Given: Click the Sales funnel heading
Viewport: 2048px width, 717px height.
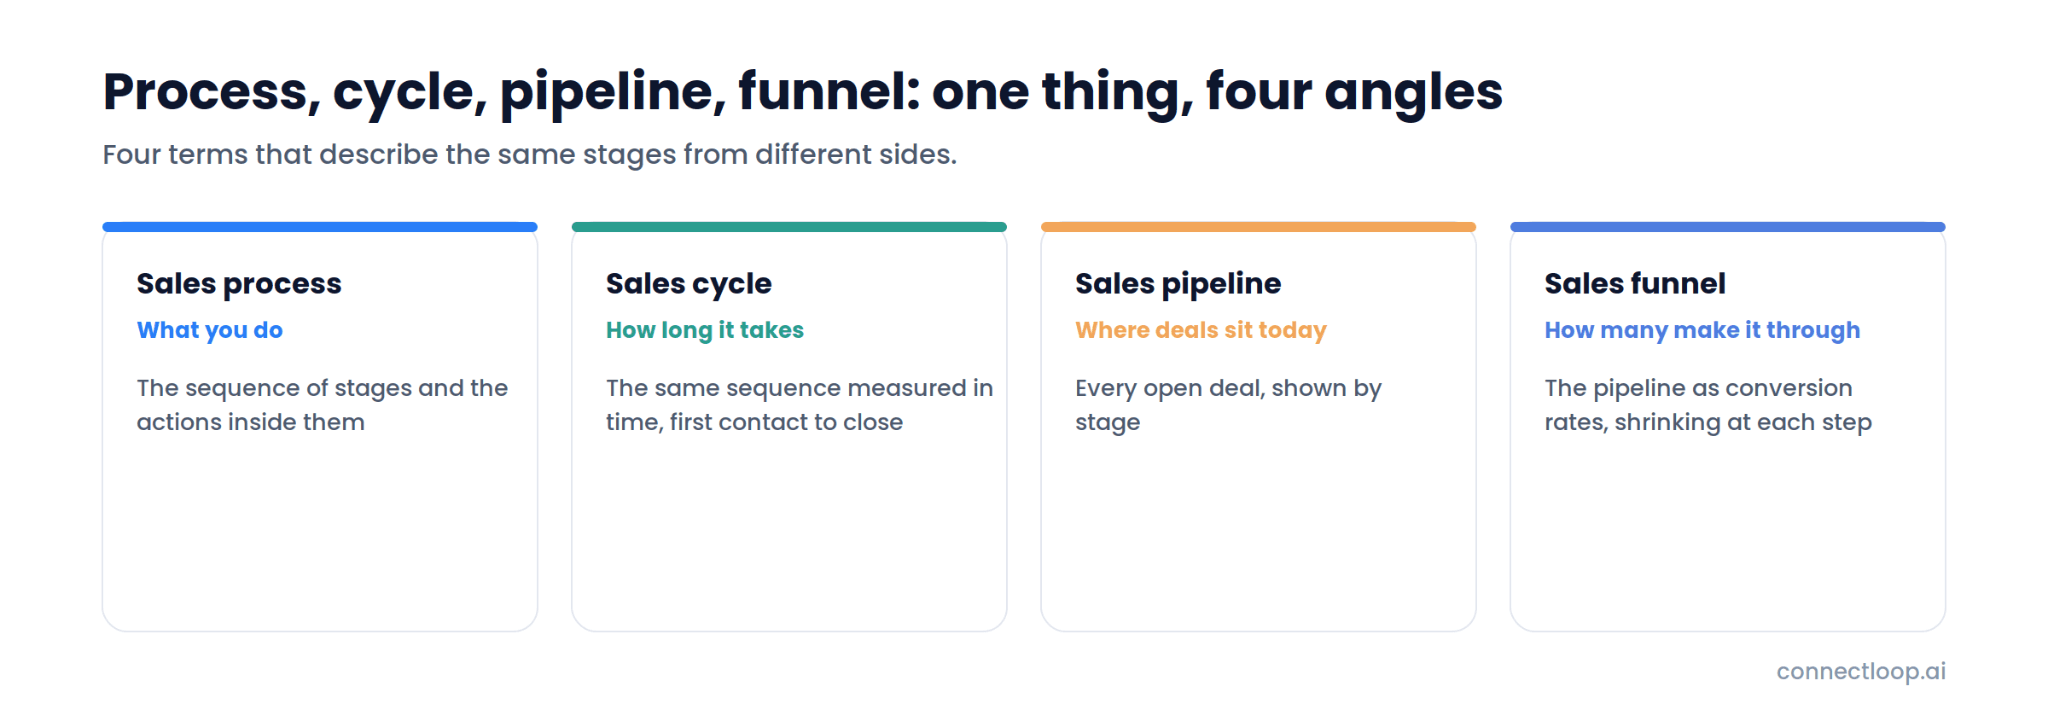Looking at the screenshot, I should (x=1635, y=284).
